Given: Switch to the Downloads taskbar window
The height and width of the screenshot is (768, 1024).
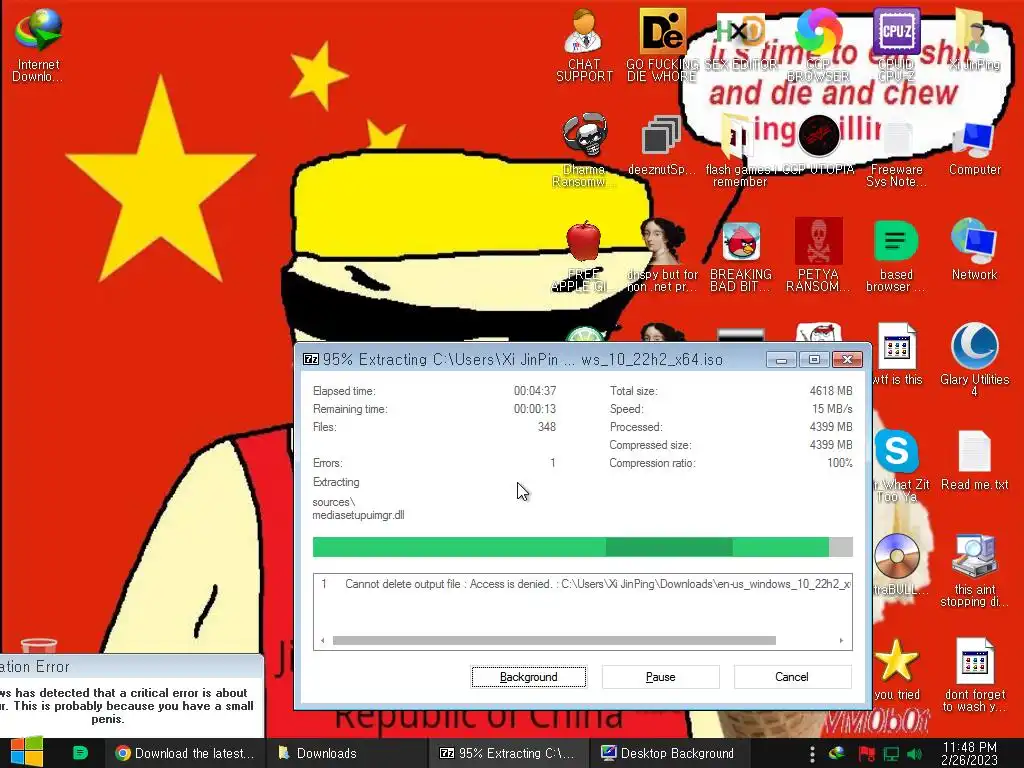Looking at the screenshot, I should click(347, 753).
